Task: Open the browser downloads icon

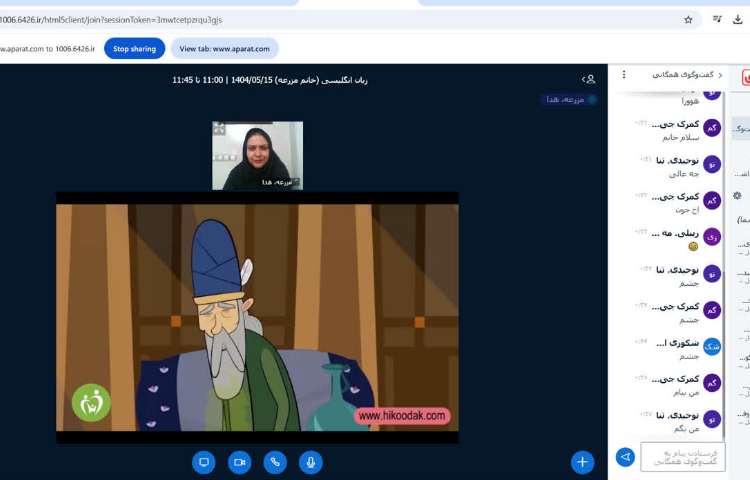Action: [738, 20]
